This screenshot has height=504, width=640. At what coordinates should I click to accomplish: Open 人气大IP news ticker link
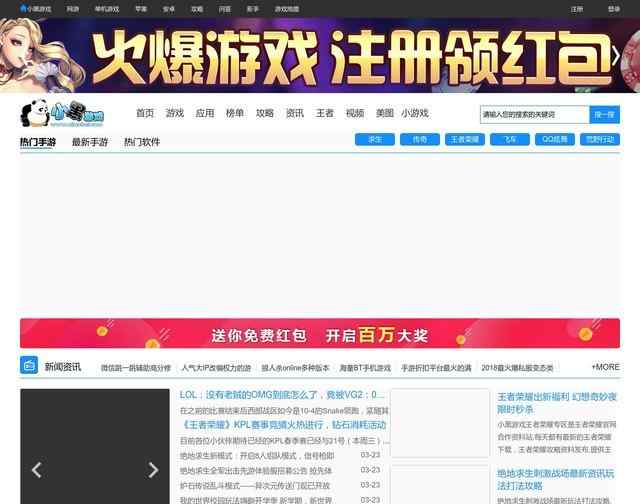click(x=216, y=368)
